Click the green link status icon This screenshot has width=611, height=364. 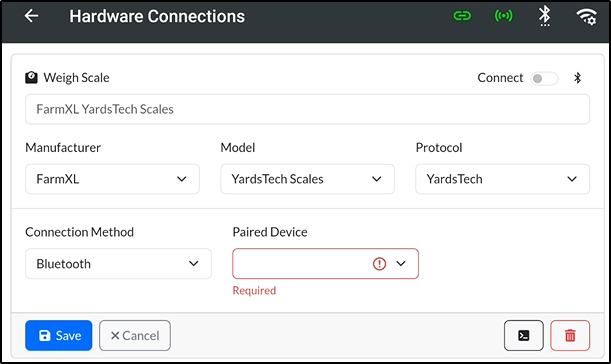click(462, 16)
